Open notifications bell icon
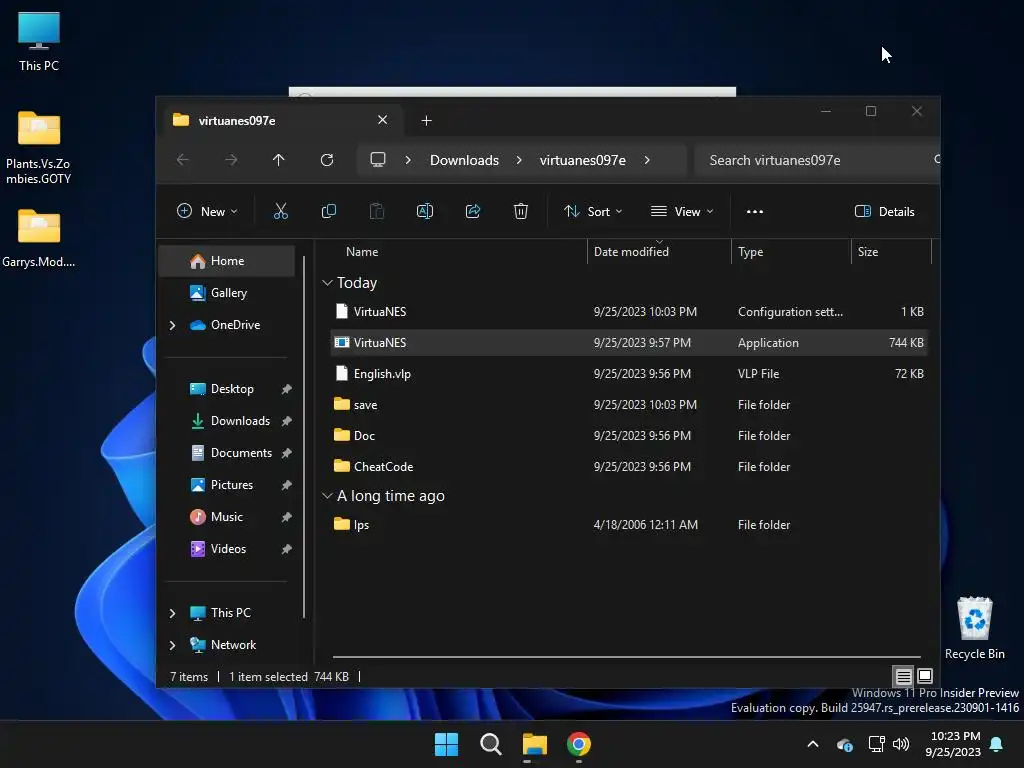 coord(996,744)
